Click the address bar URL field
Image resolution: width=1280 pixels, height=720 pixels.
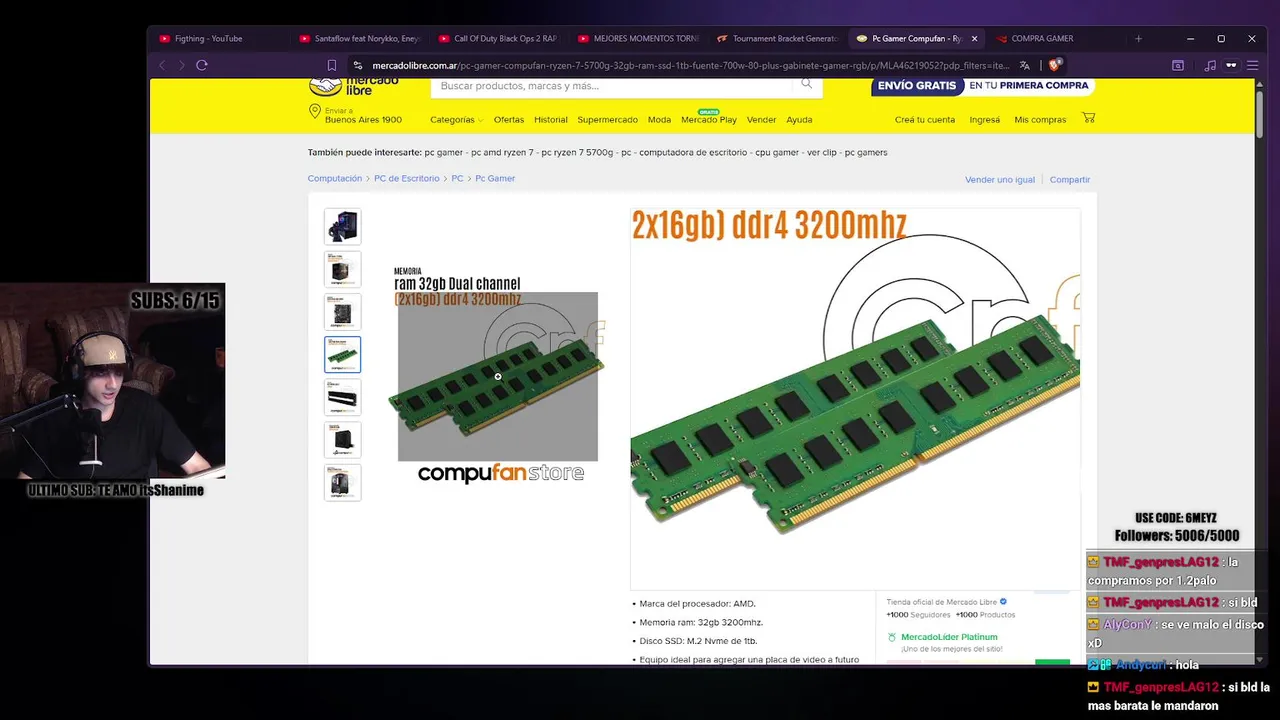tap(690, 65)
